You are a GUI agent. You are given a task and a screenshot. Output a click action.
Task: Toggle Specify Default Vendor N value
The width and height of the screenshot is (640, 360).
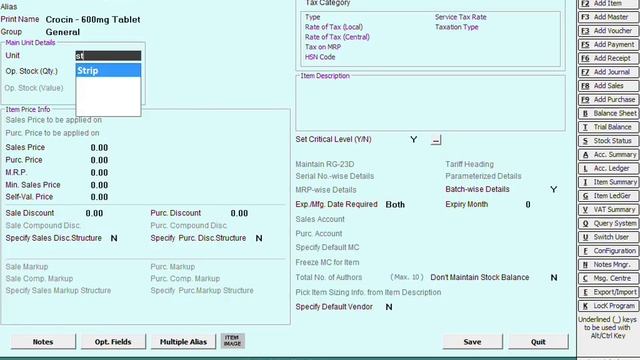389,307
